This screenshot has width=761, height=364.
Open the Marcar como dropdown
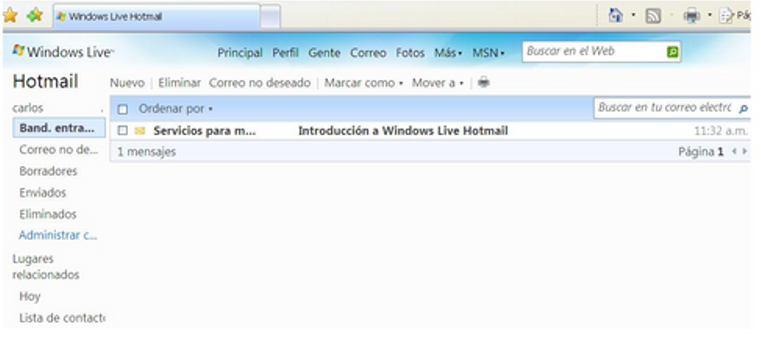[364, 83]
